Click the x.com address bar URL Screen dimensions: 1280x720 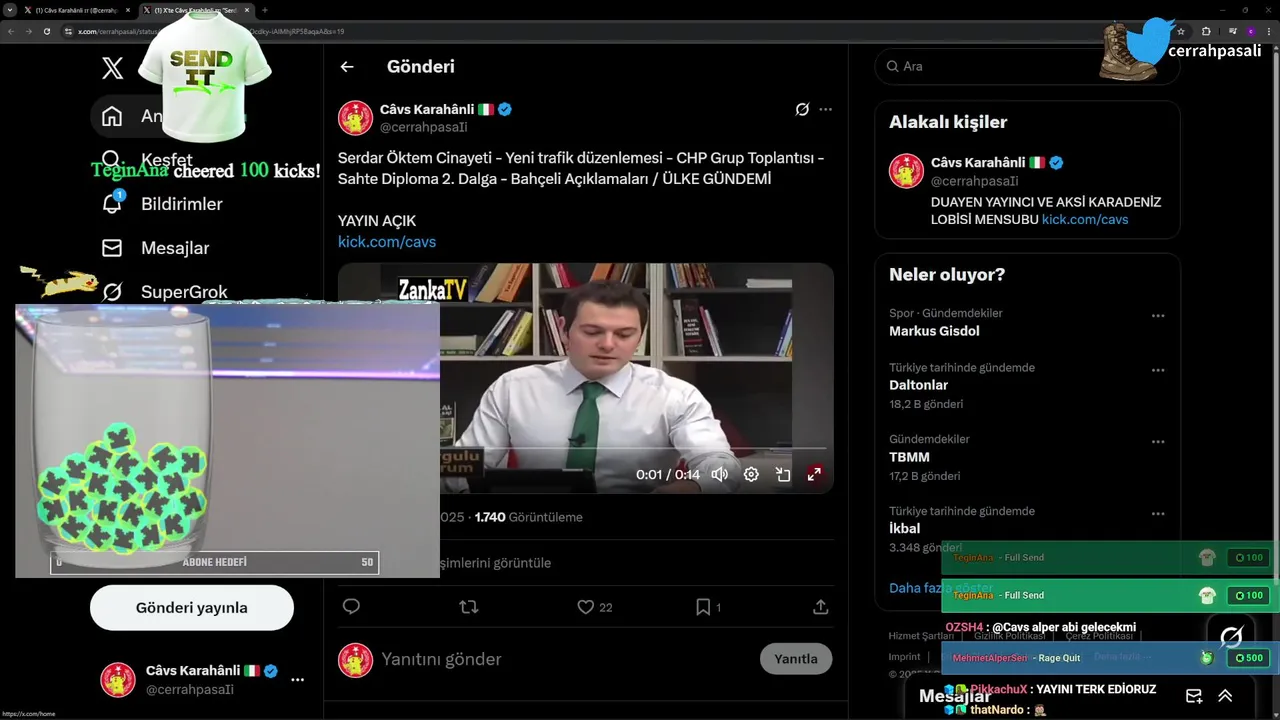210,31
